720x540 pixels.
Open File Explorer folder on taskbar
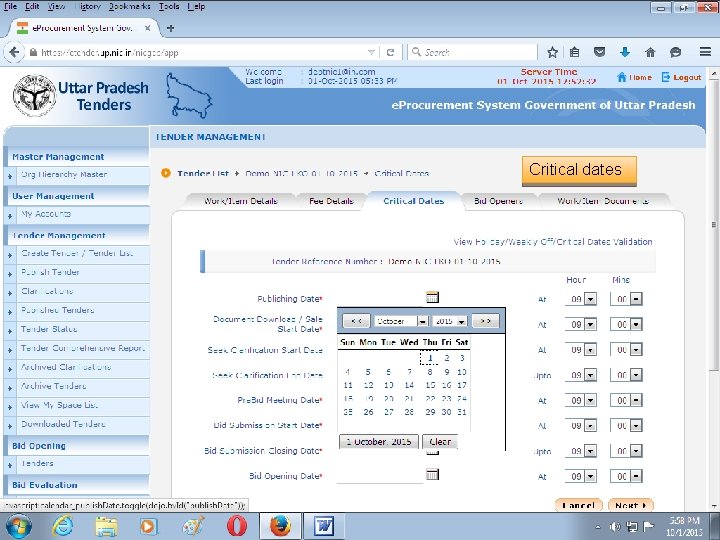[x=106, y=526]
